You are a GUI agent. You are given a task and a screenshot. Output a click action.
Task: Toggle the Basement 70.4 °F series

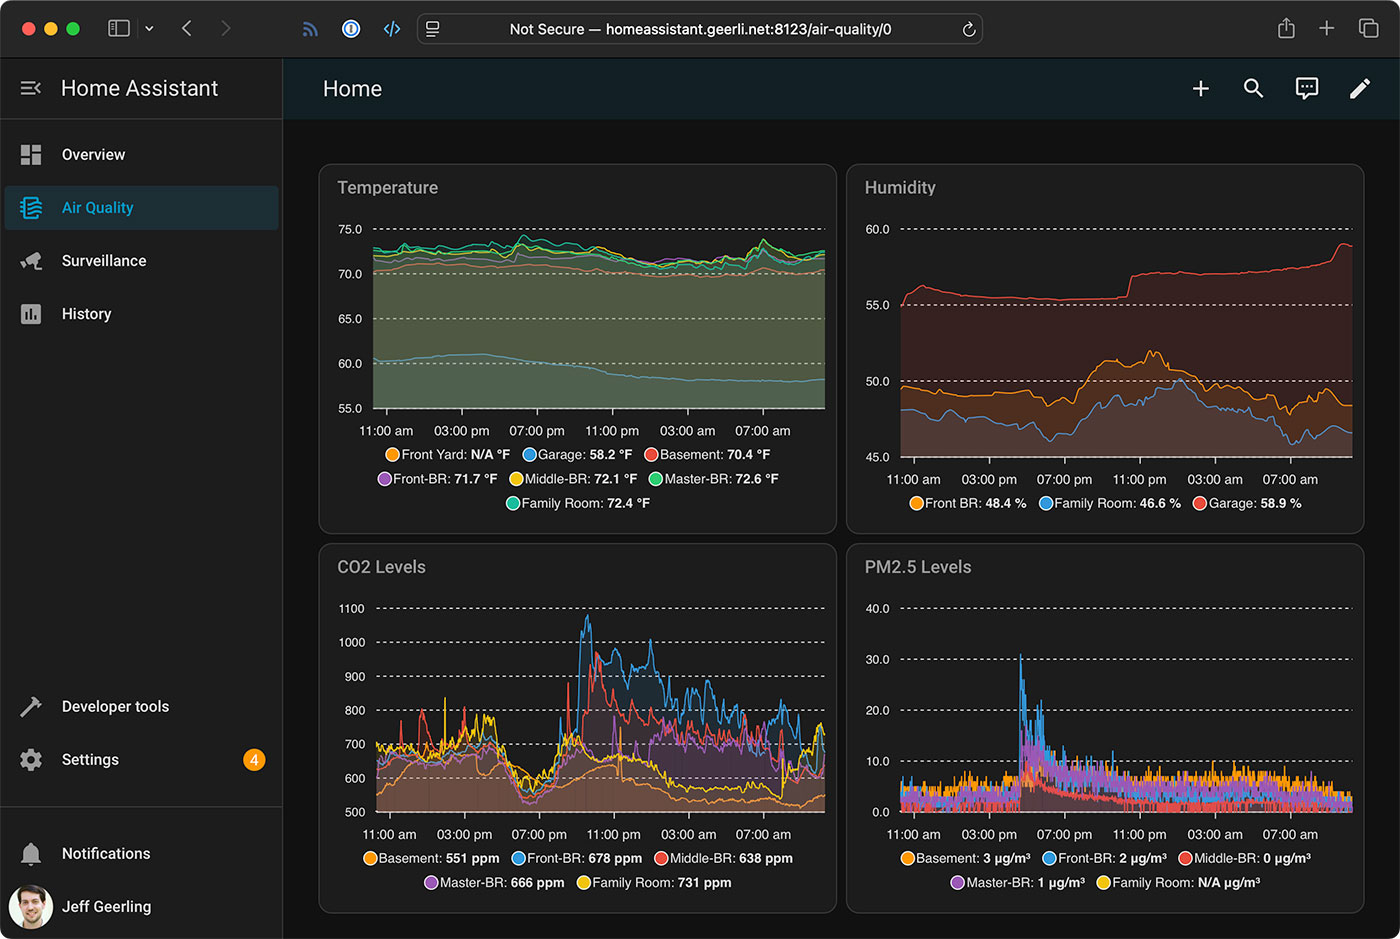tap(707, 455)
